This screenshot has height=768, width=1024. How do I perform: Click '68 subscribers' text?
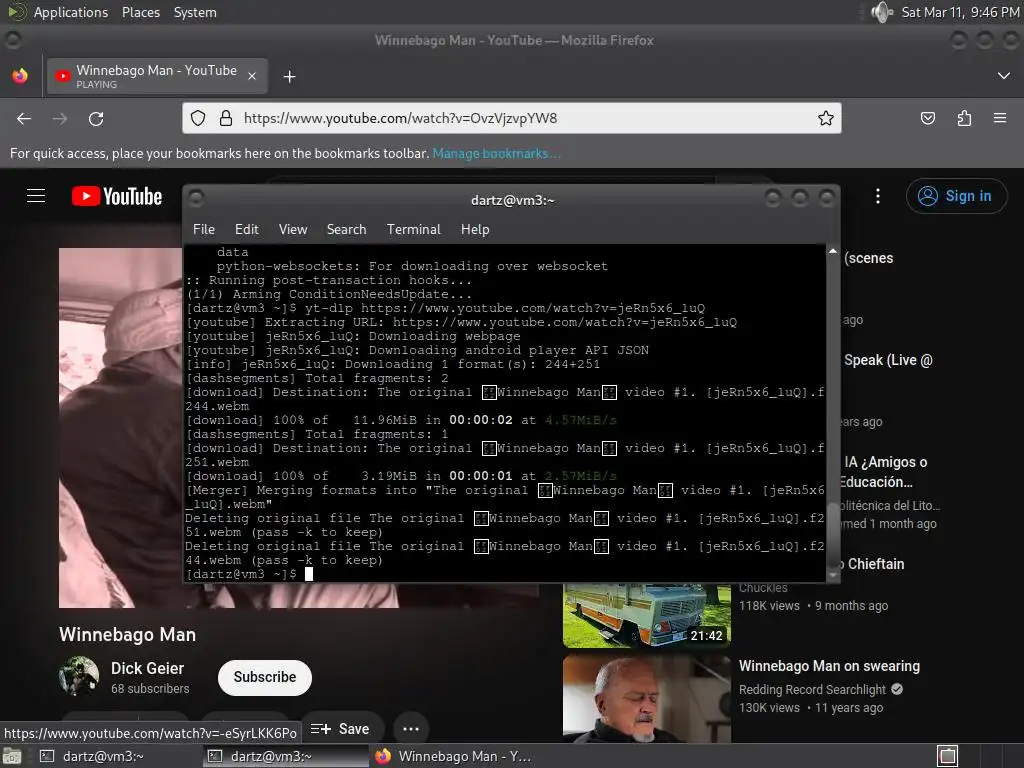click(150, 689)
